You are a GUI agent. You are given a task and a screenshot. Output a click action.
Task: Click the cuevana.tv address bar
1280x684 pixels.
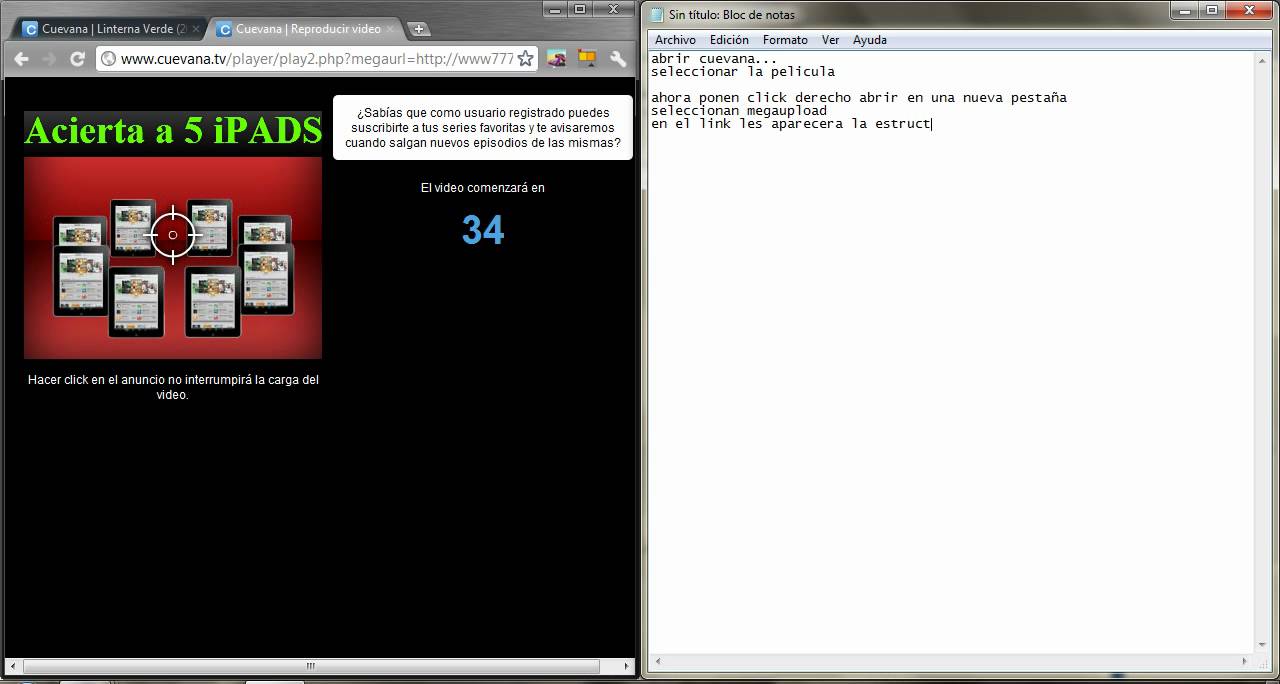point(317,59)
